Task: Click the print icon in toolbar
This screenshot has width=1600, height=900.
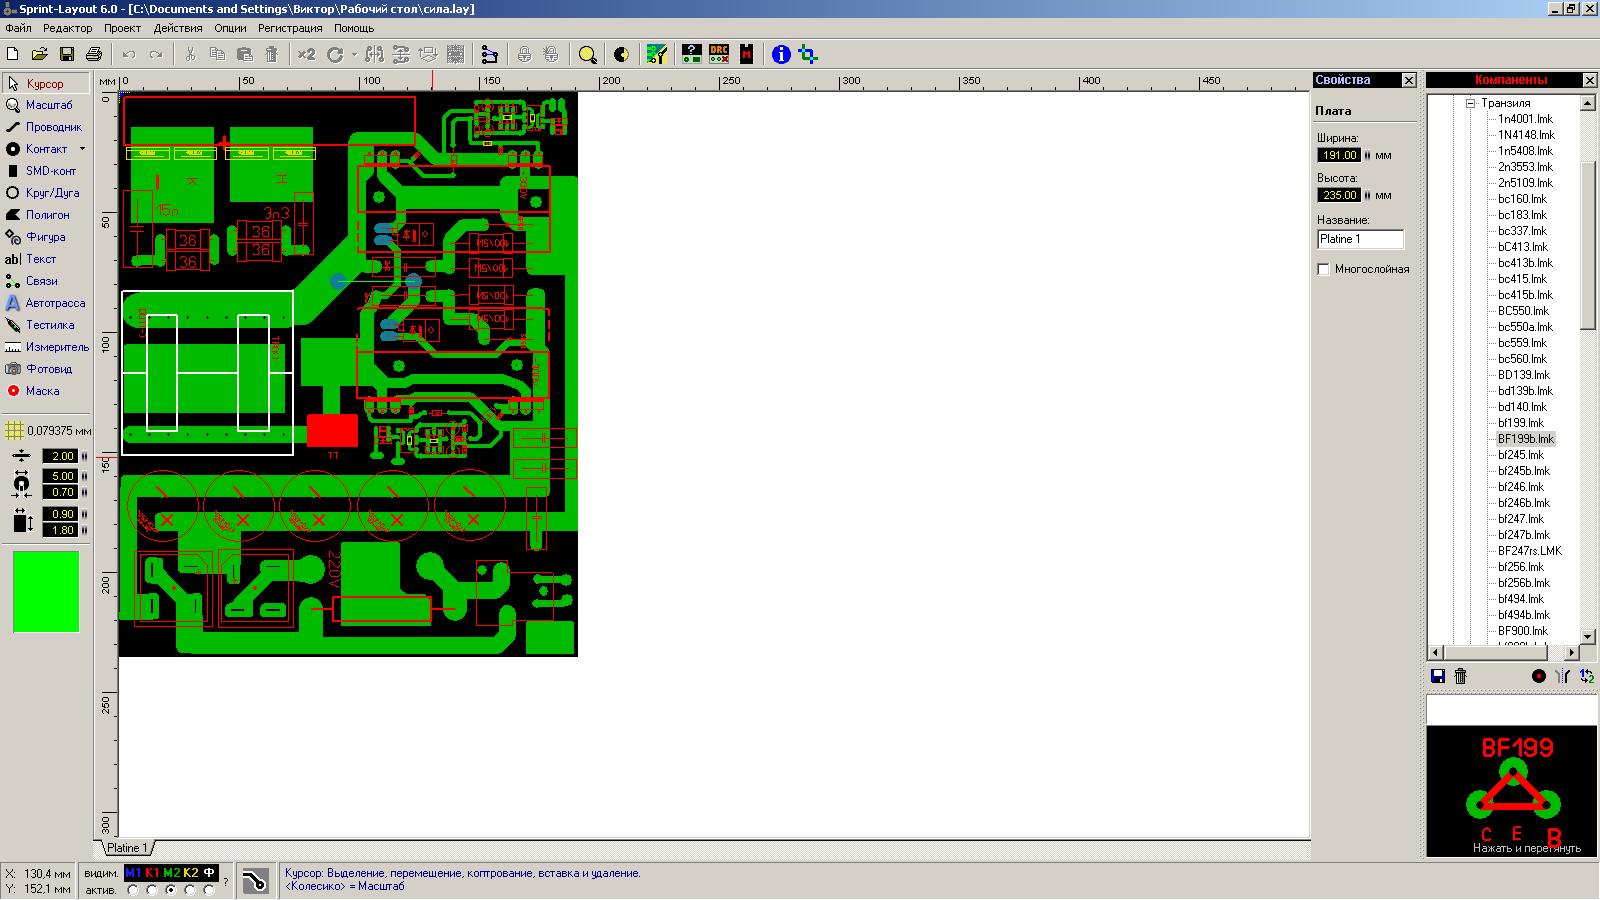Action: point(94,54)
